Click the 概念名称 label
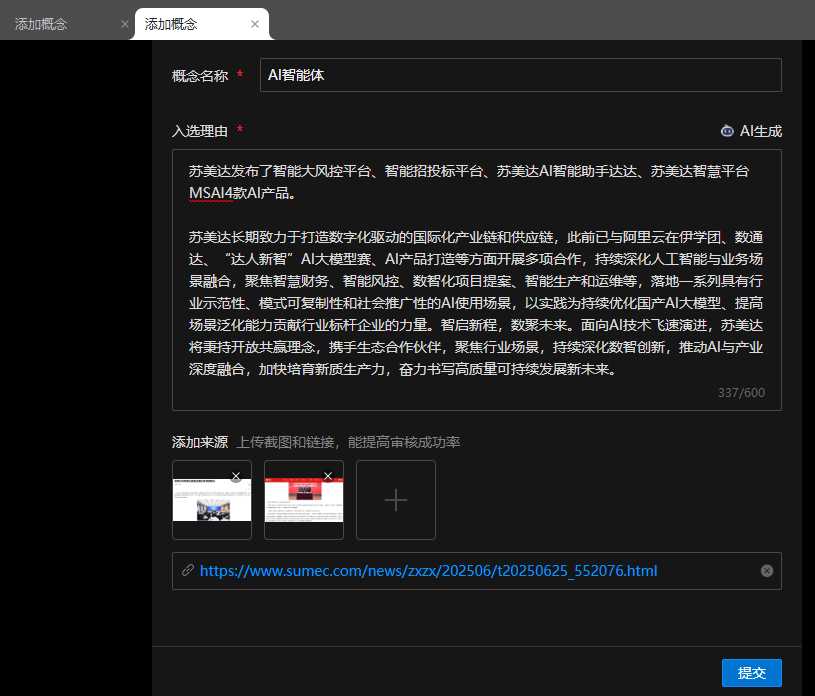 (200, 76)
